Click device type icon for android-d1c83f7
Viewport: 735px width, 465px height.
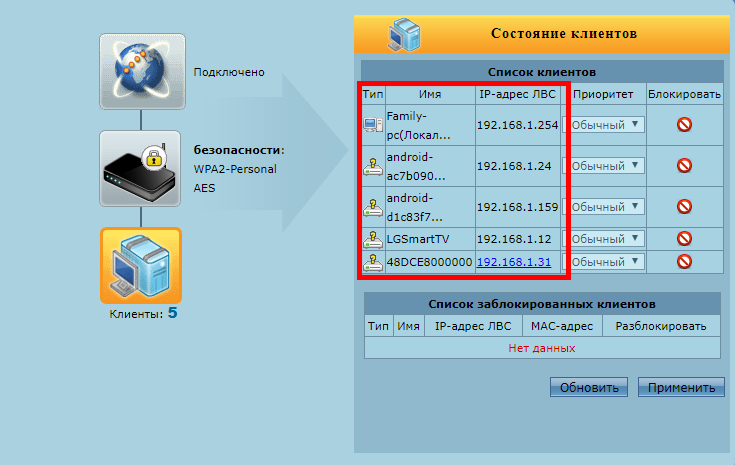(373, 207)
